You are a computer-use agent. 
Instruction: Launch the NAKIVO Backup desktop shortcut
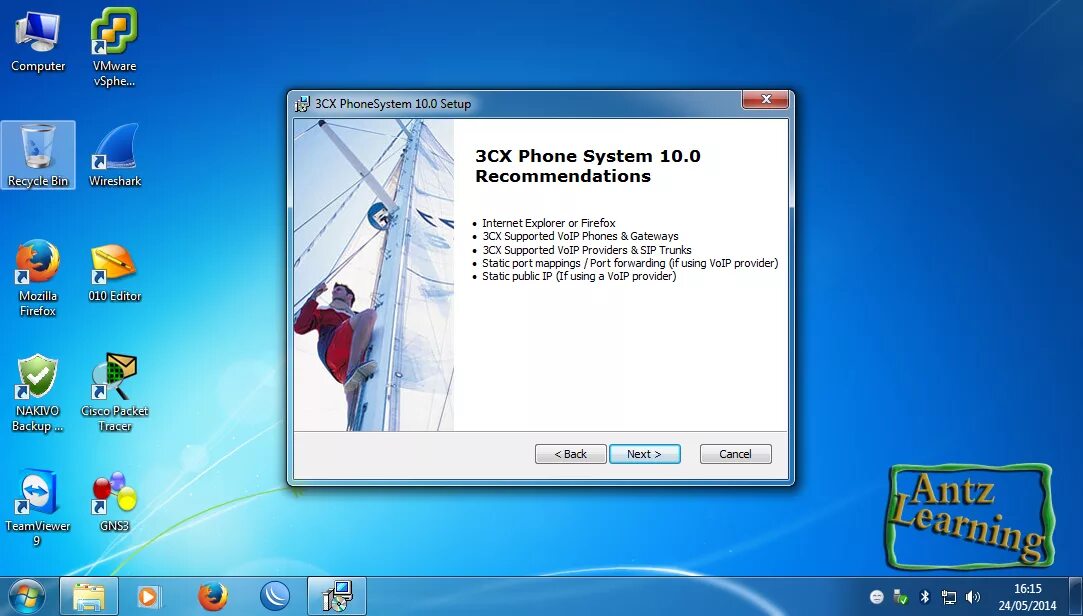38,393
